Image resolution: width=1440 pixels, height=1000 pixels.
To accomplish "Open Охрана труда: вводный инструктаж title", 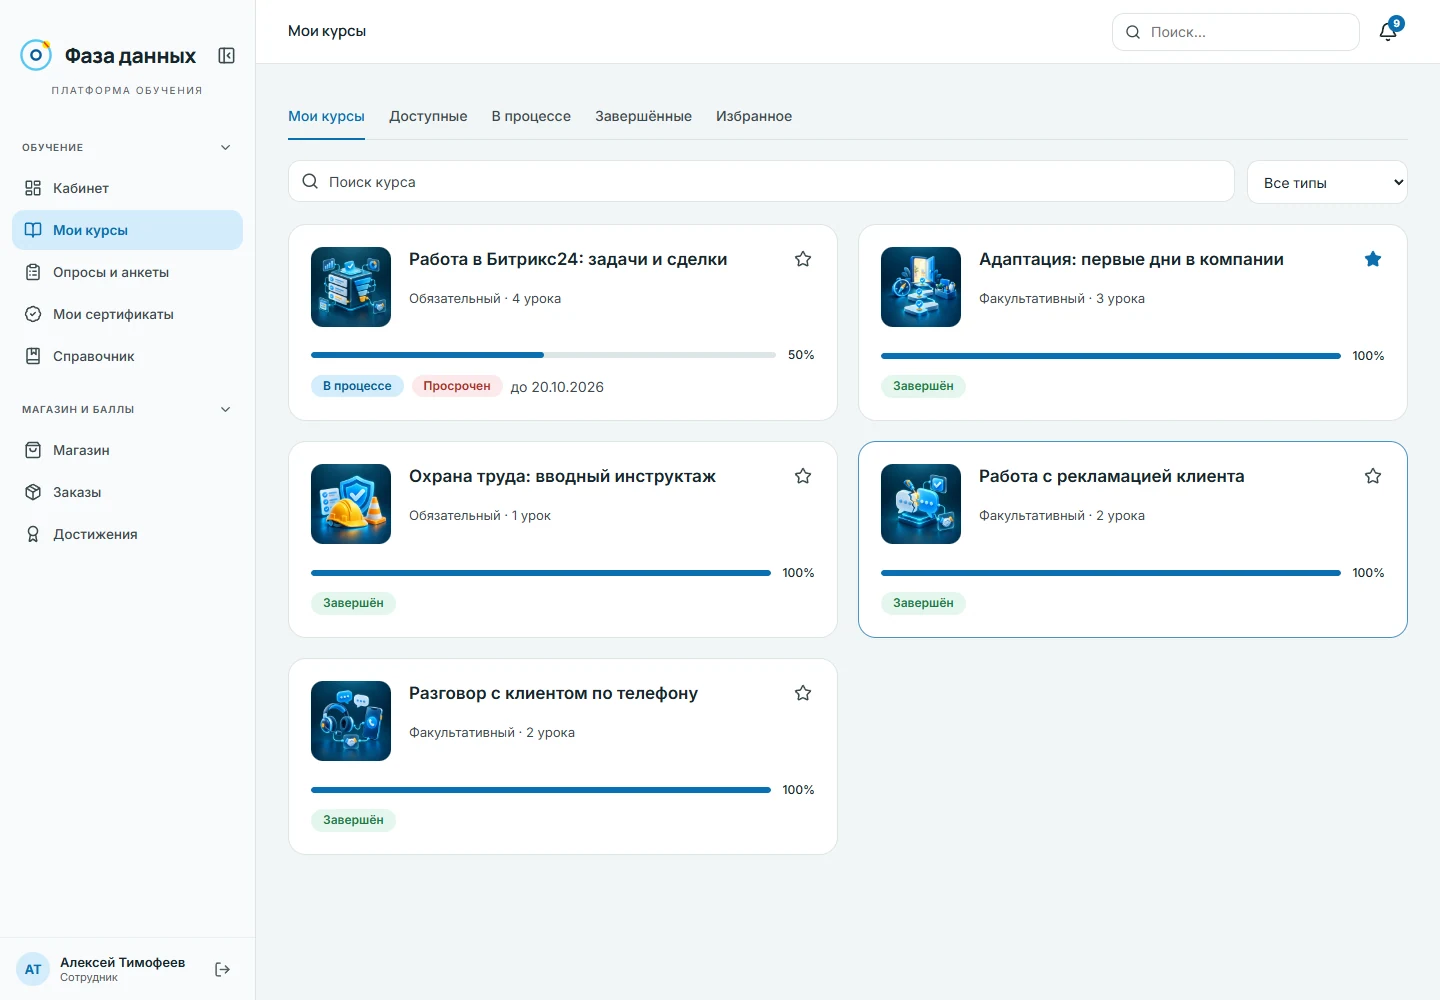I will pyautogui.click(x=562, y=476).
